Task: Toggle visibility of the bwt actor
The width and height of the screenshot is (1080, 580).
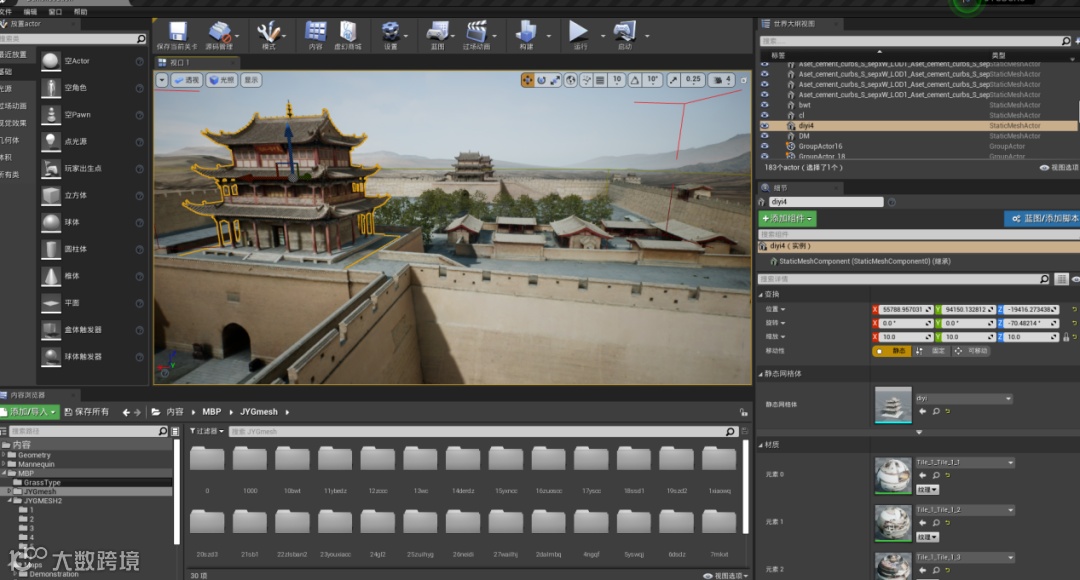Action: (x=765, y=105)
